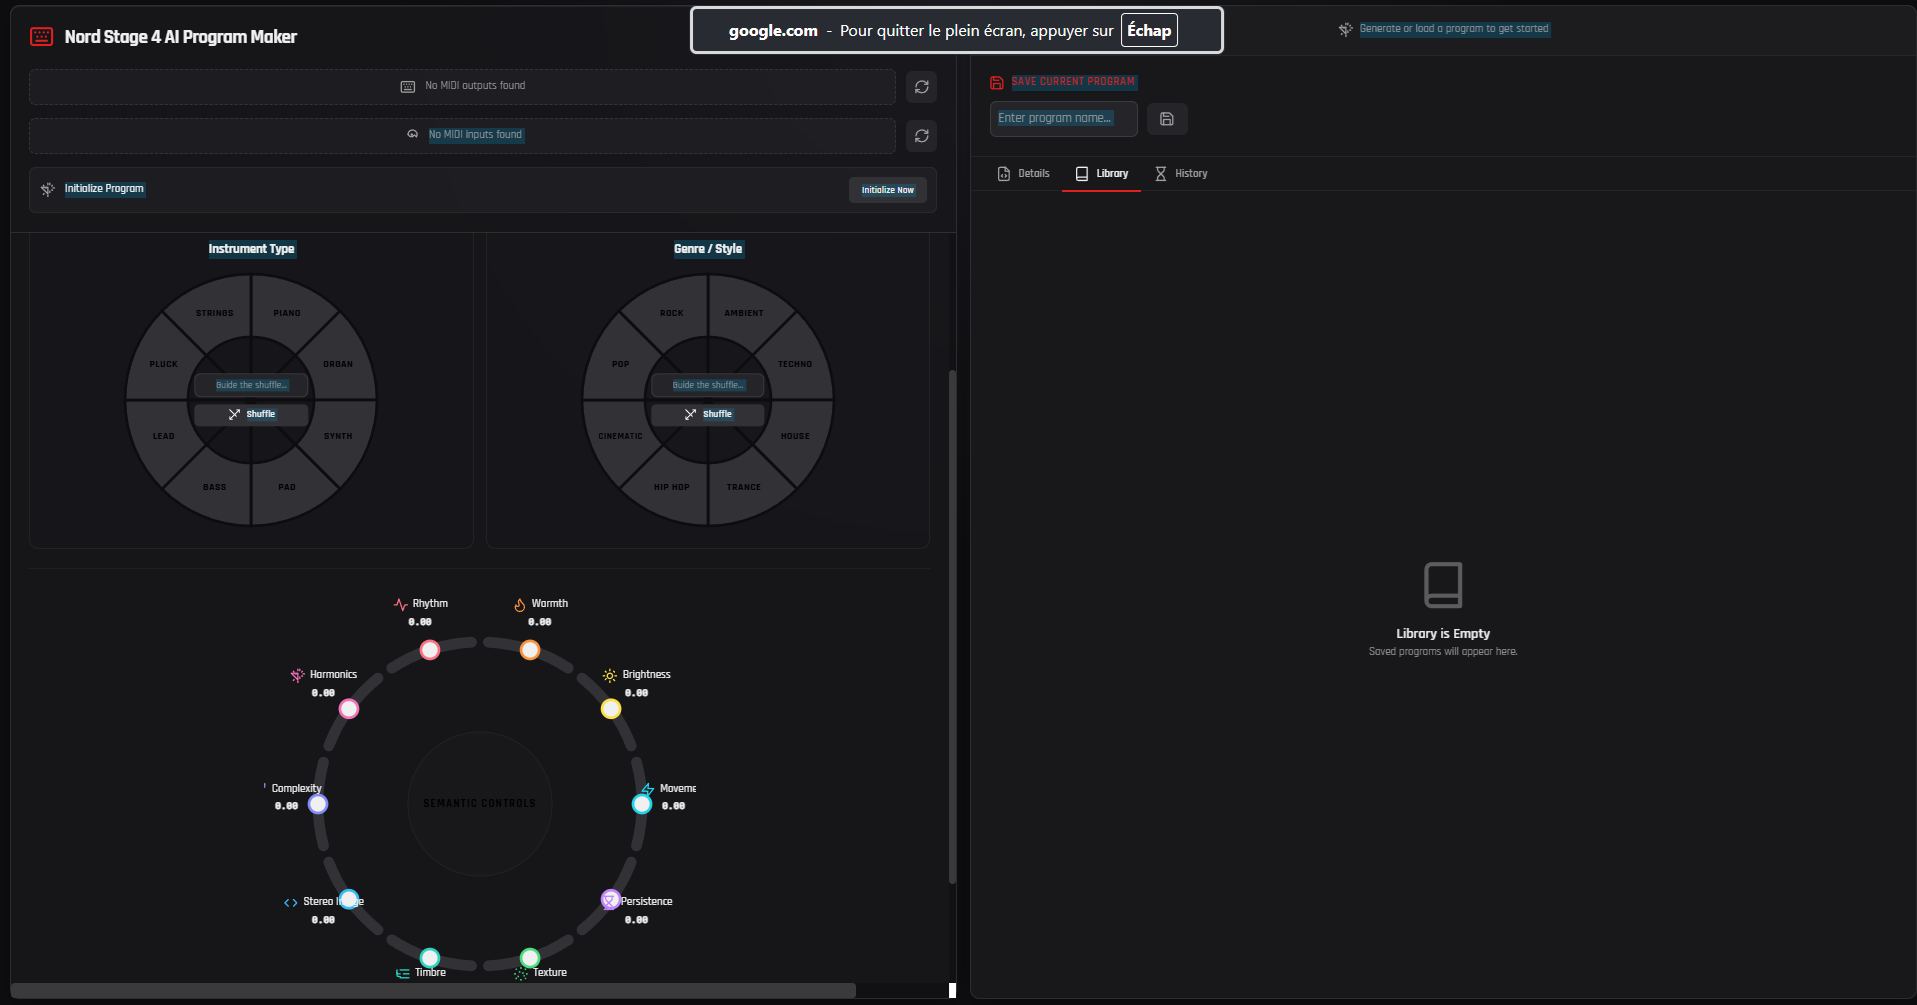
Task: Click the horizontal scrollbar at bottom
Action: (433, 990)
